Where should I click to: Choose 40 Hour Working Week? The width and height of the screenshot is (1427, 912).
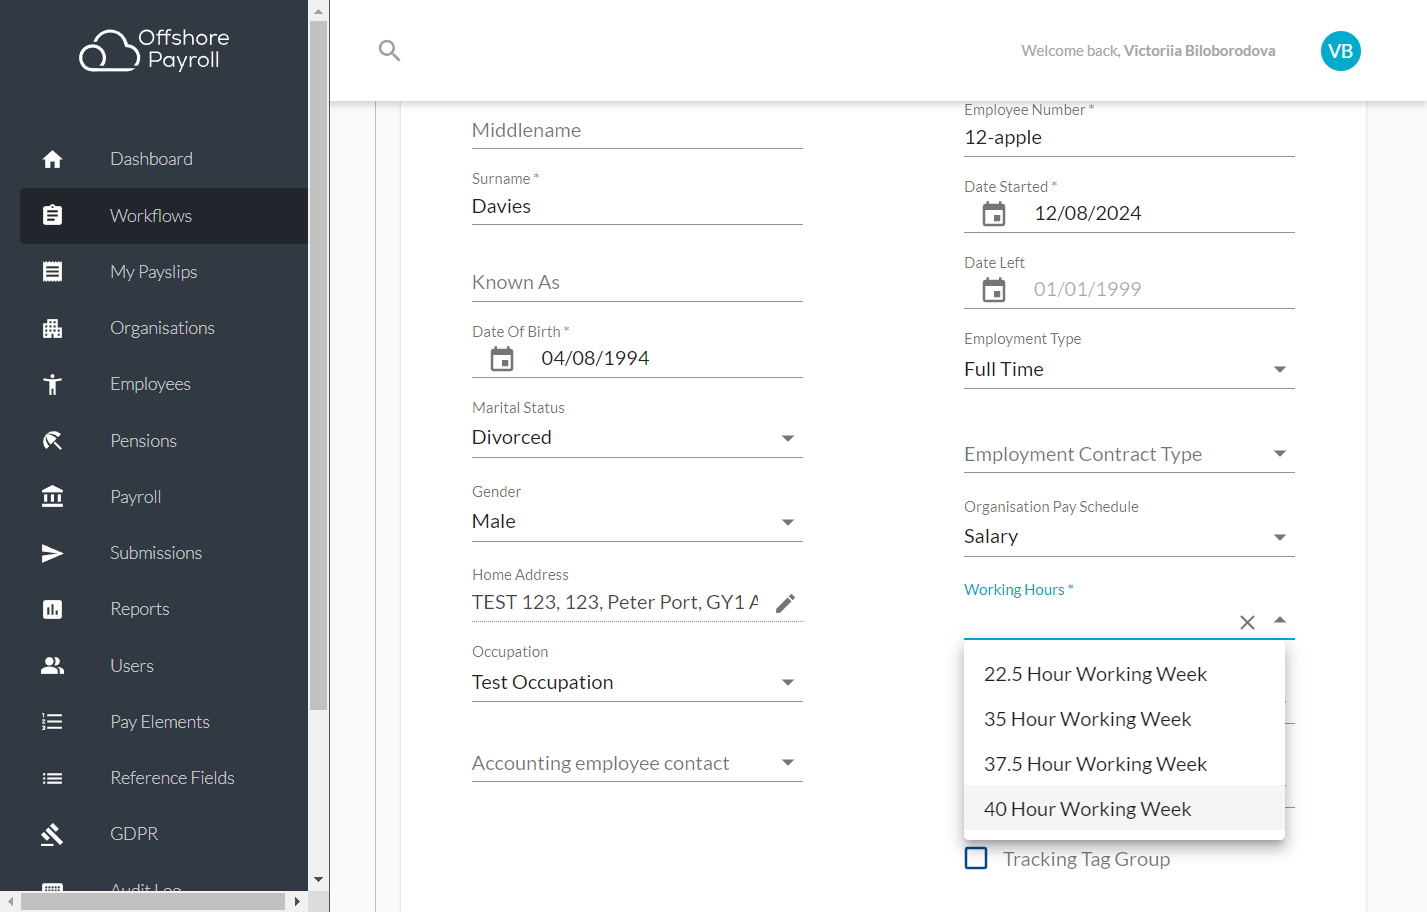(1124, 809)
